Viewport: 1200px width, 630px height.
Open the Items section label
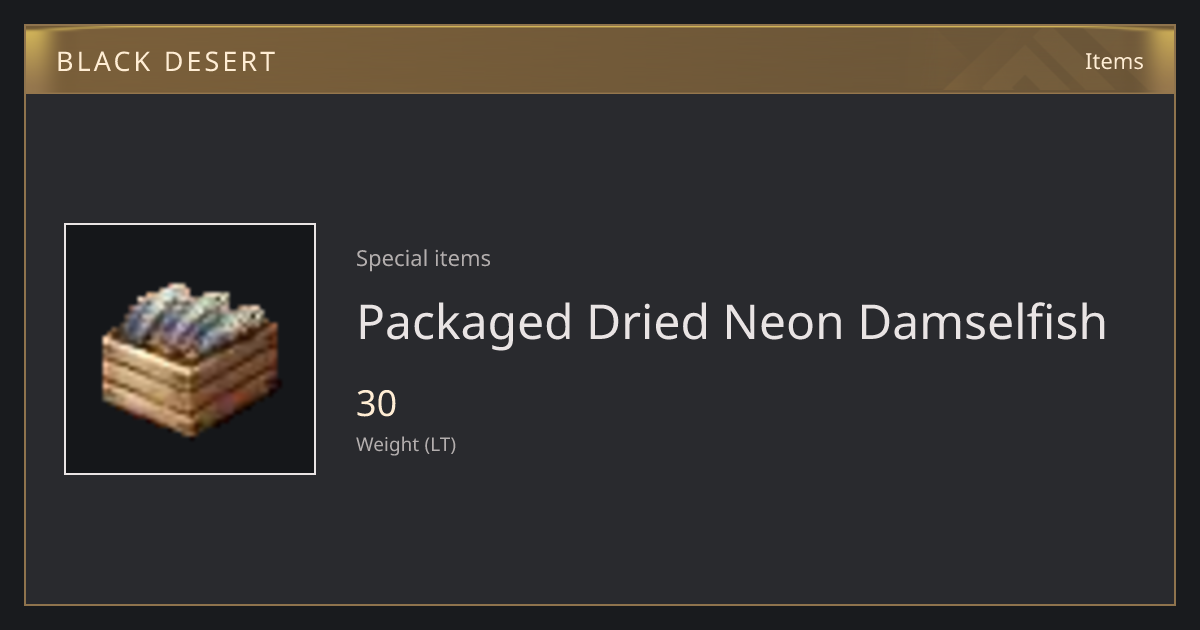(x=1114, y=61)
